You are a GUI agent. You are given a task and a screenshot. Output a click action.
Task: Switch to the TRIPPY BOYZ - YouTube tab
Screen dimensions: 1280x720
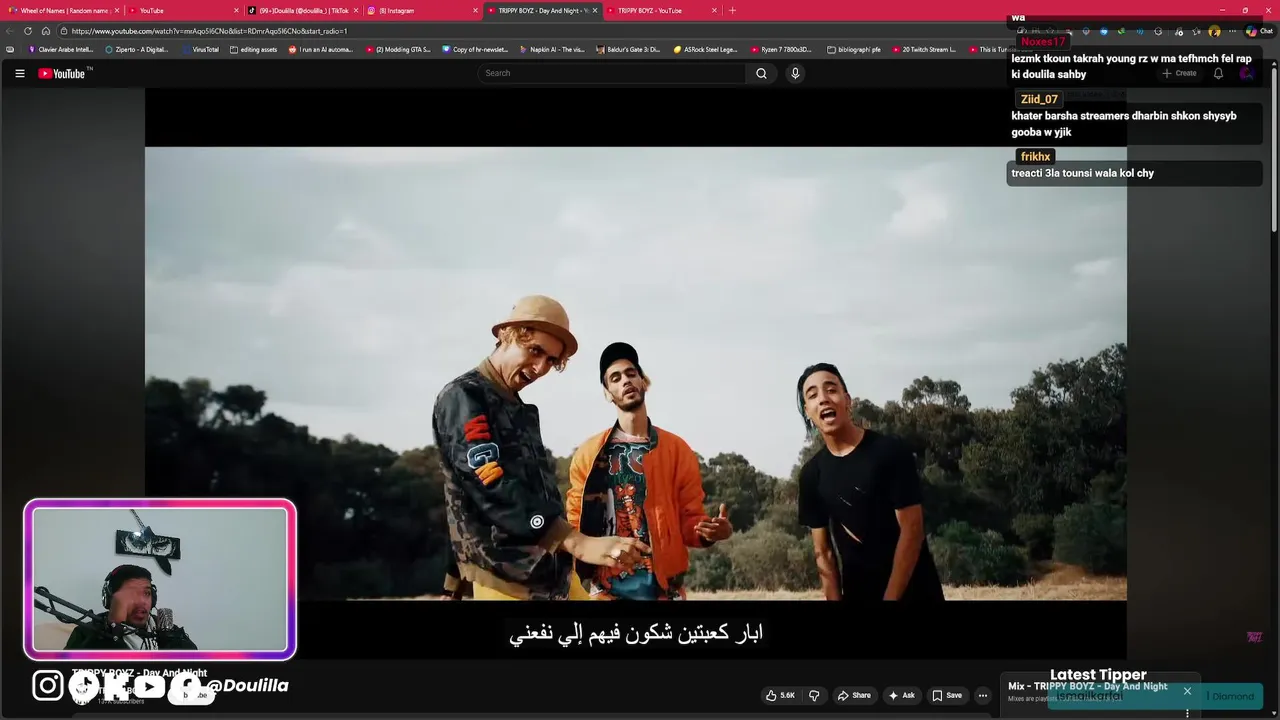point(660,10)
